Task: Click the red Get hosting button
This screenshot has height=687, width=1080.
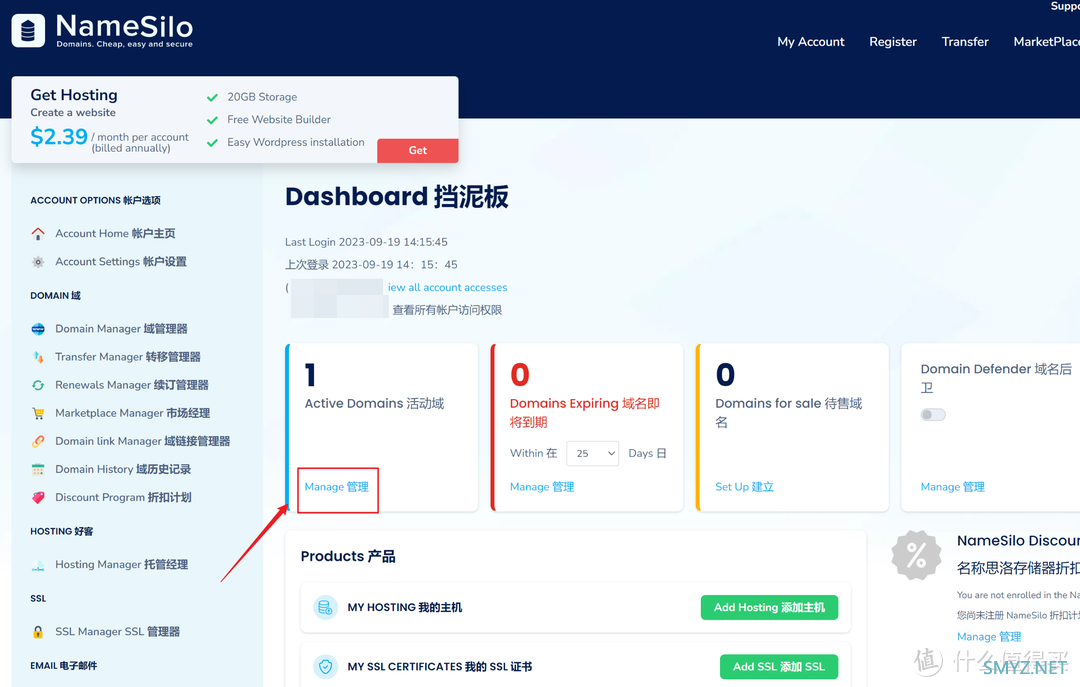Action: (417, 150)
